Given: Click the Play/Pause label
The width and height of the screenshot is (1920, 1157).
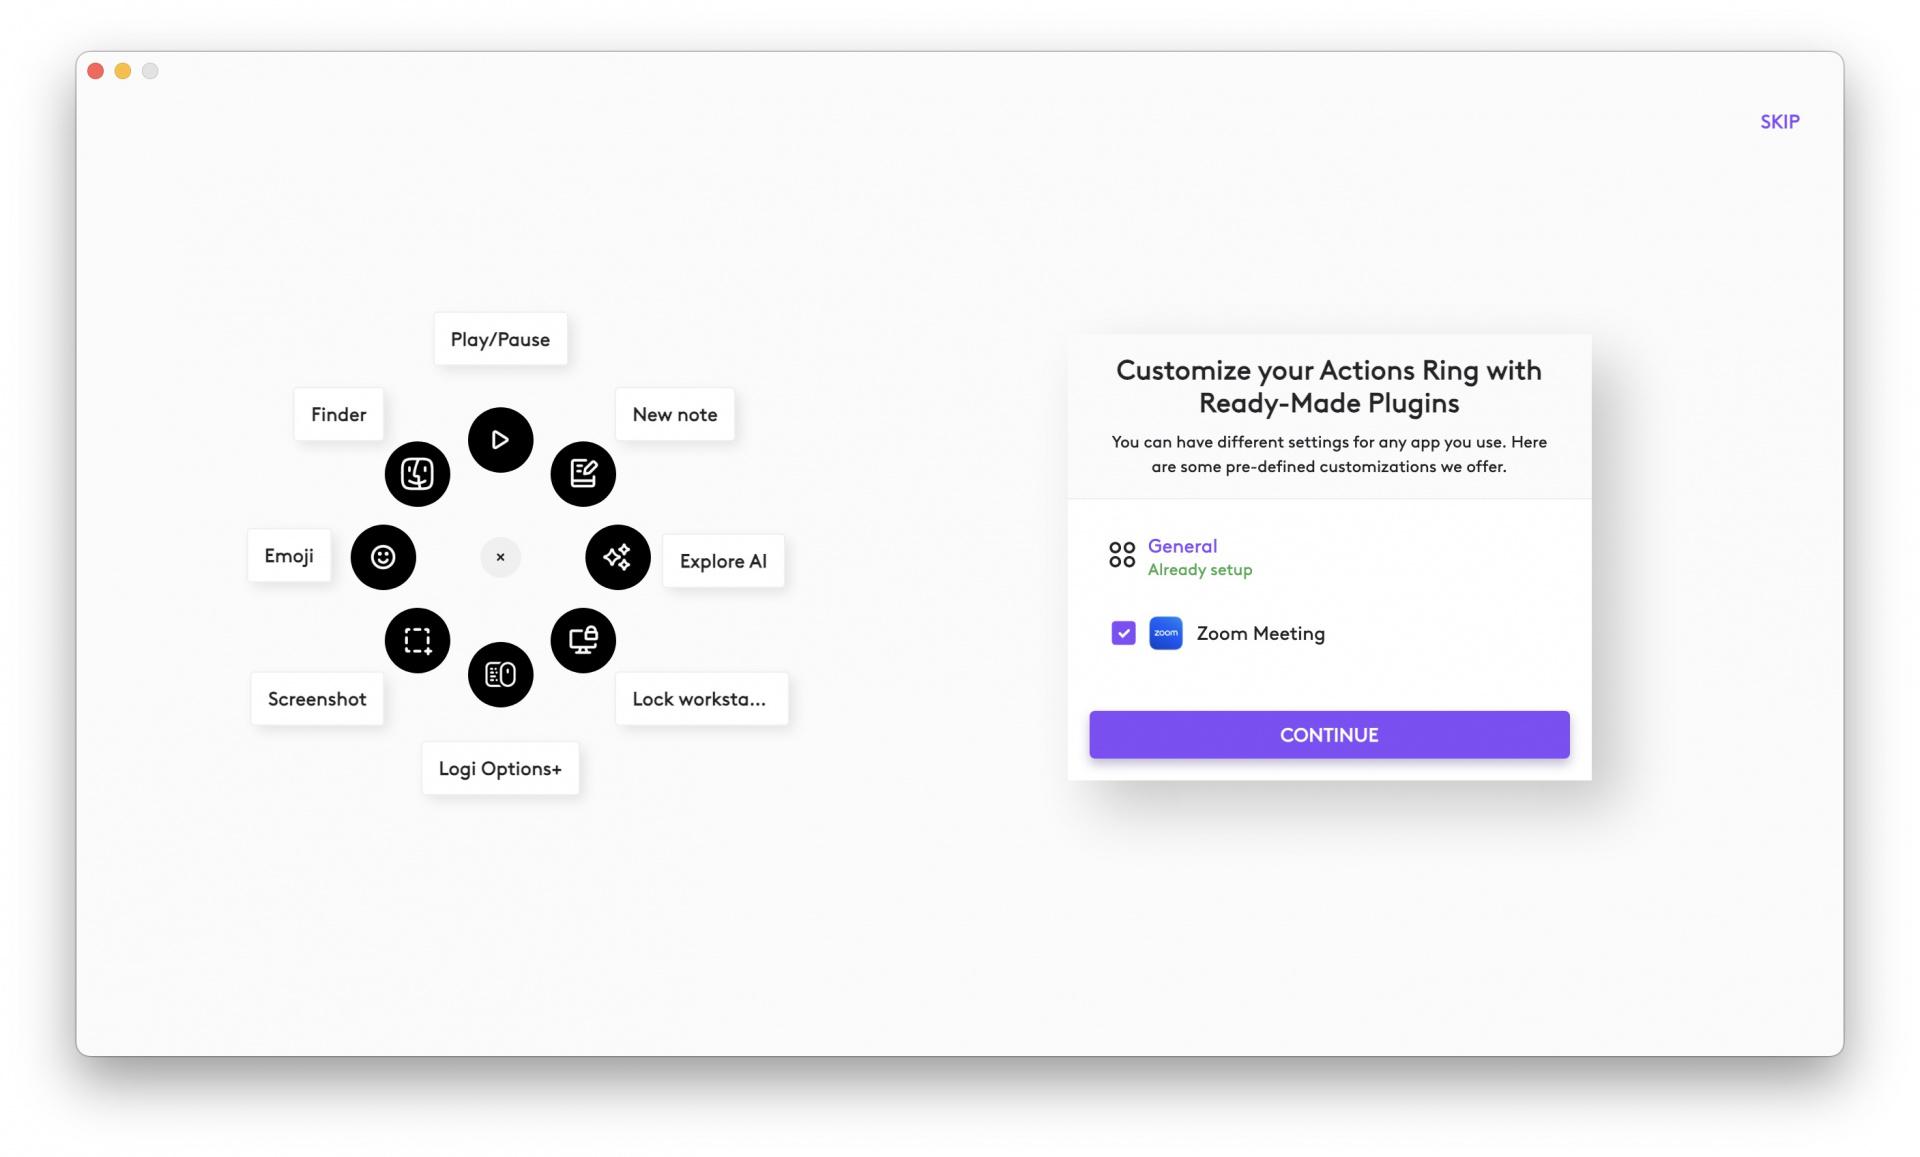Looking at the screenshot, I should point(500,339).
